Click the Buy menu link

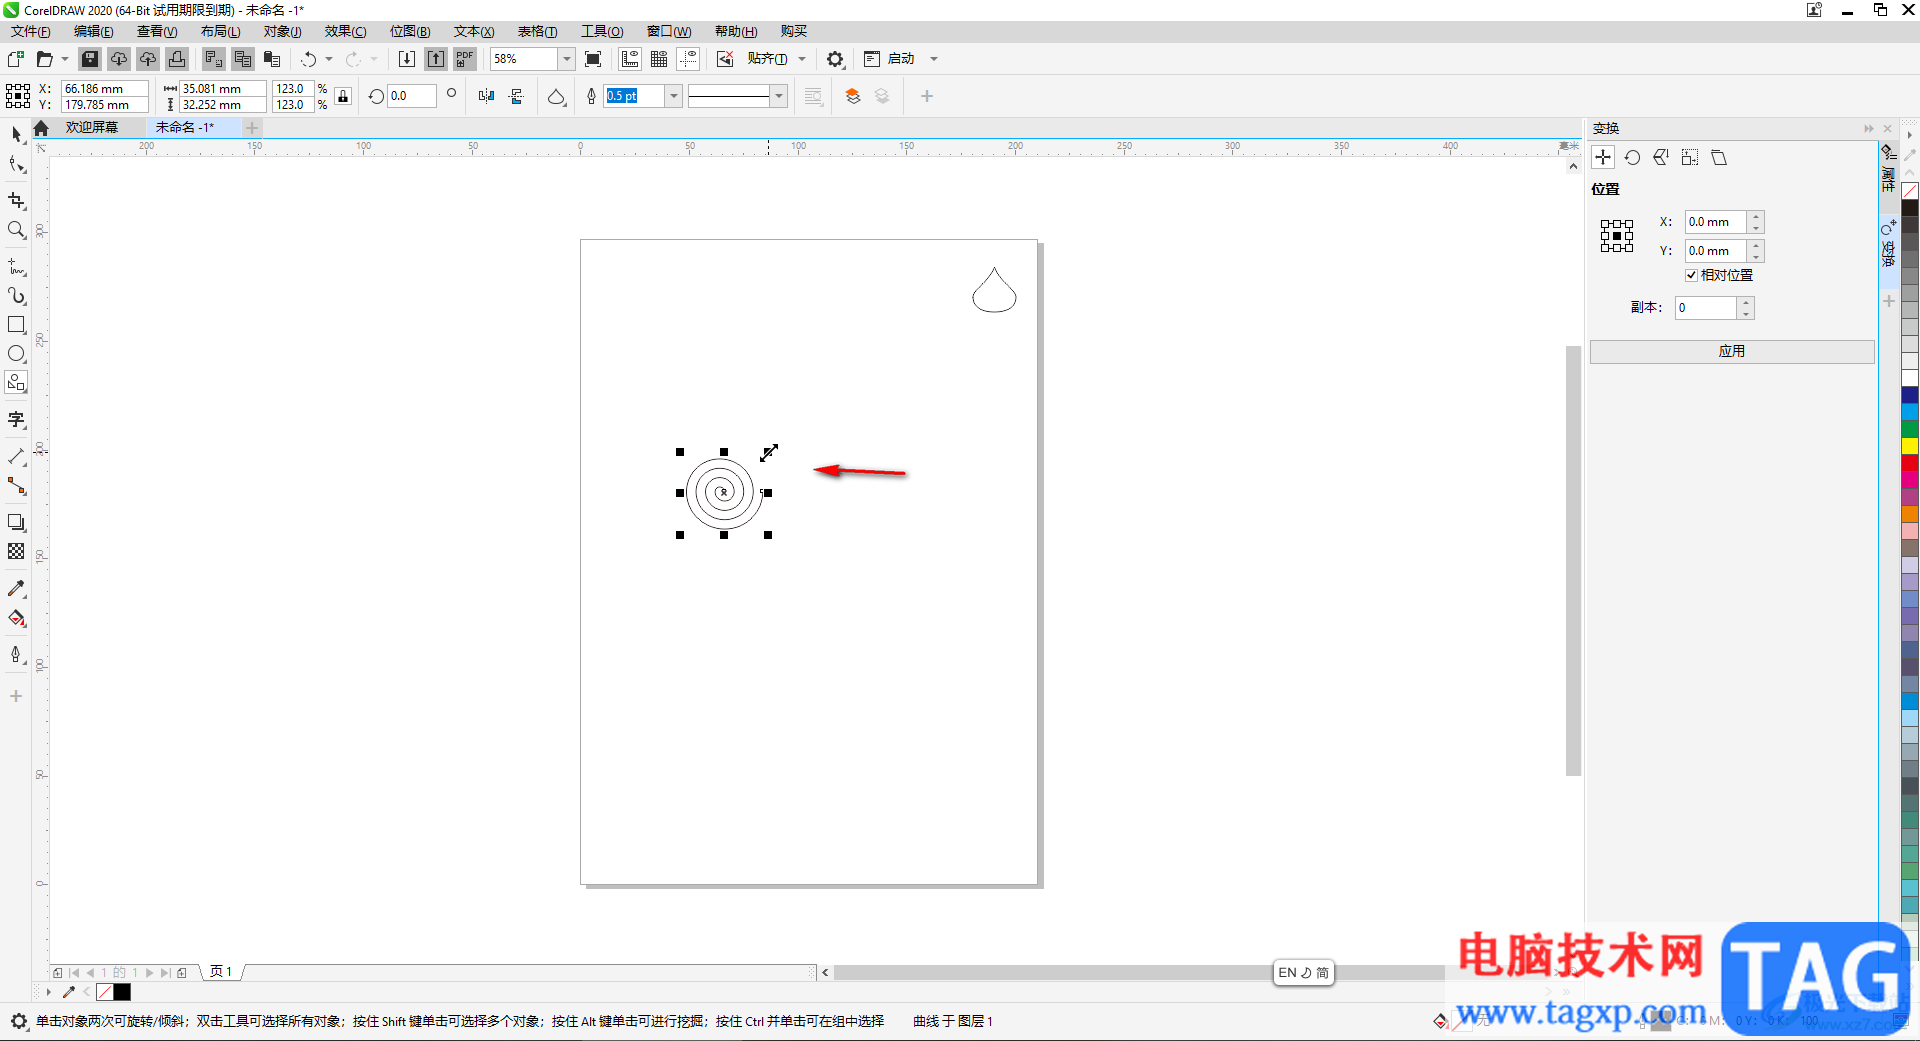click(x=794, y=31)
